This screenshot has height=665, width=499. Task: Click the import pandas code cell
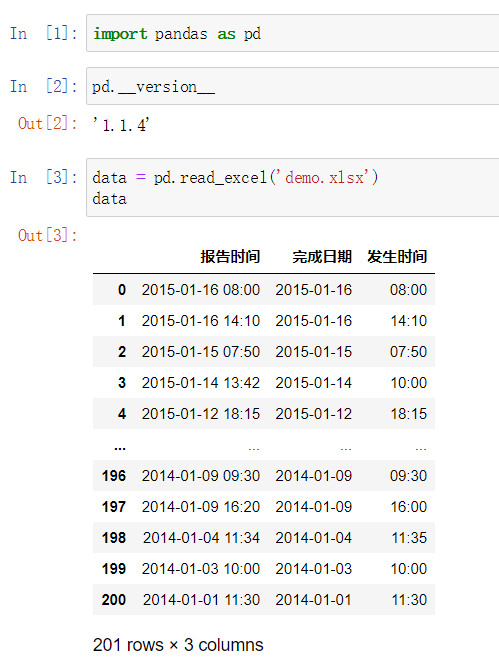tap(293, 33)
